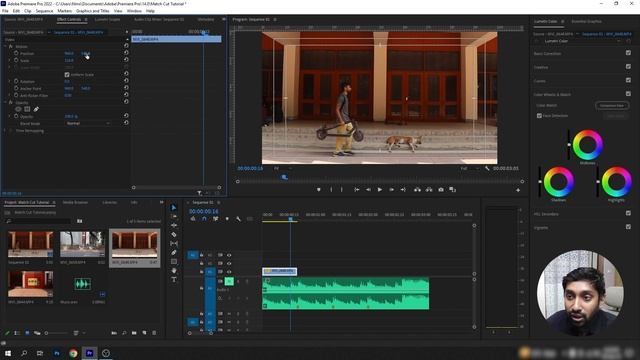The image size is (640, 360).
Task: Select the Razor tool
Action: [174, 234]
